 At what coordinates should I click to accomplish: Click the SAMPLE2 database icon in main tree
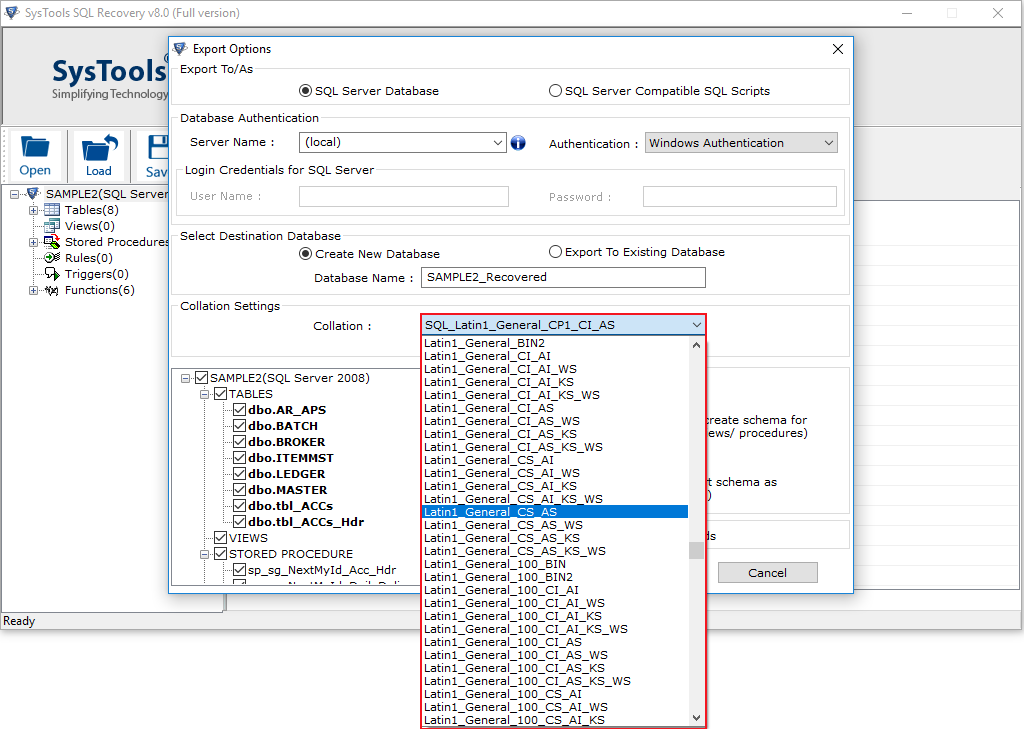pos(33,194)
